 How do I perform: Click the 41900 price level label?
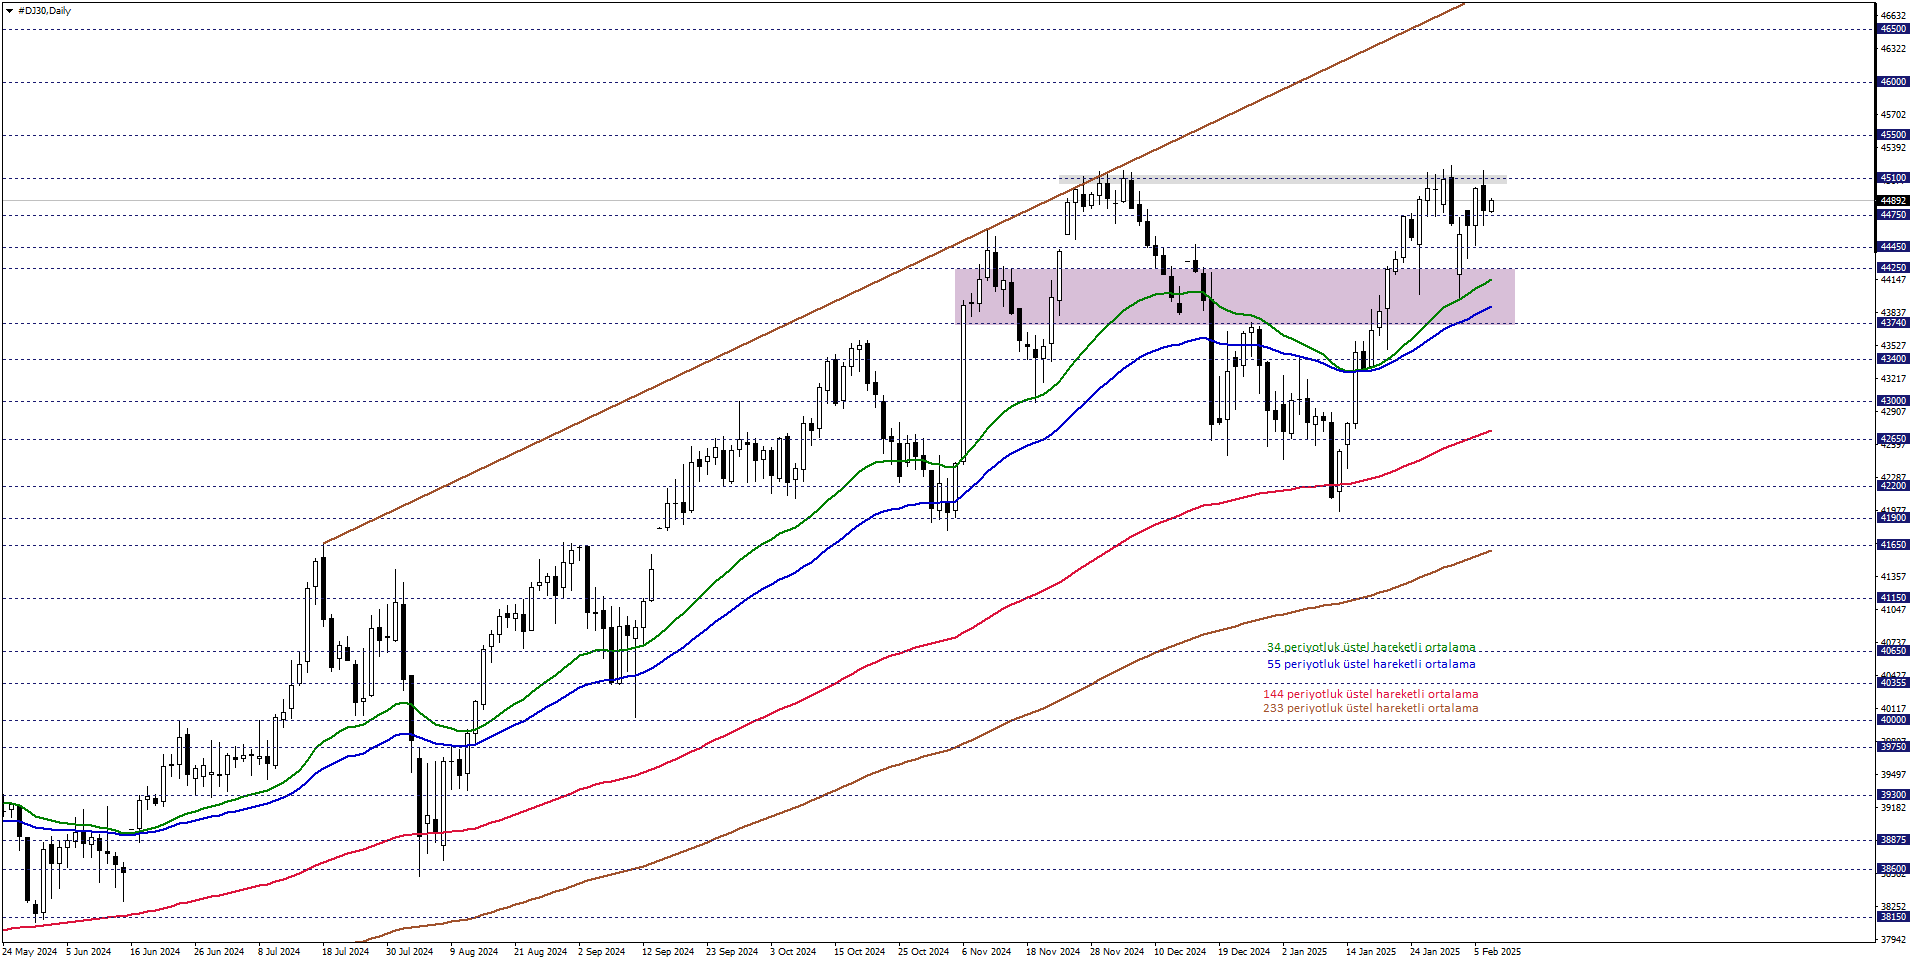coord(1893,518)
